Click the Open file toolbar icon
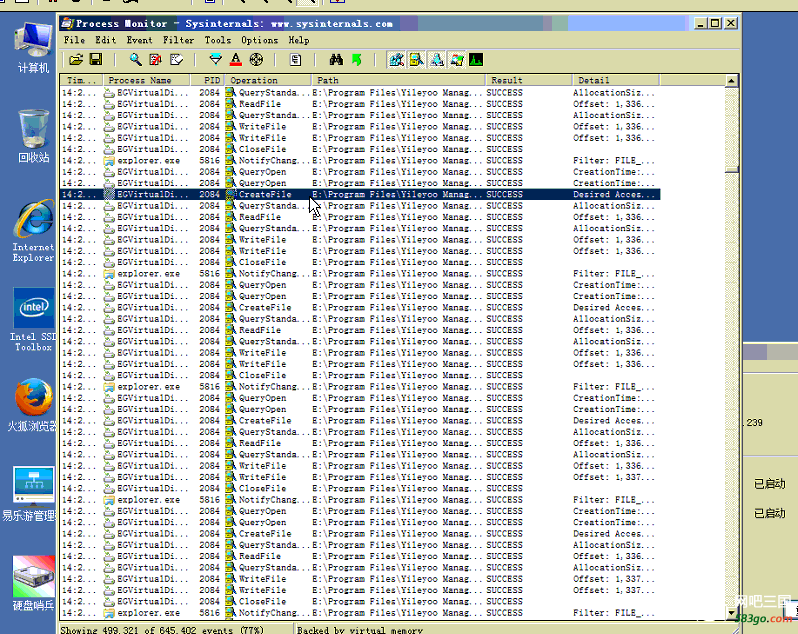 coord(76,60)
